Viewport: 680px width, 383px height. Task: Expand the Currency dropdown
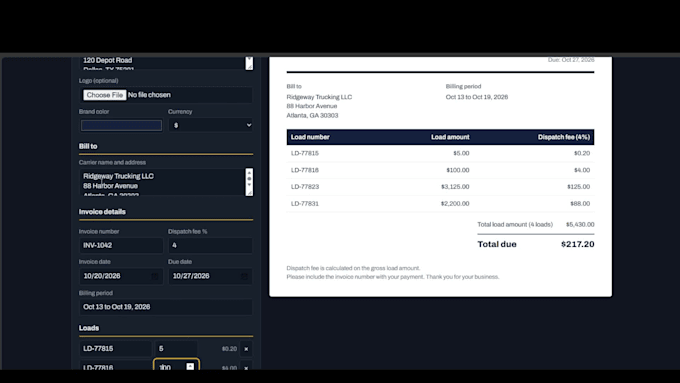(211, 125)
